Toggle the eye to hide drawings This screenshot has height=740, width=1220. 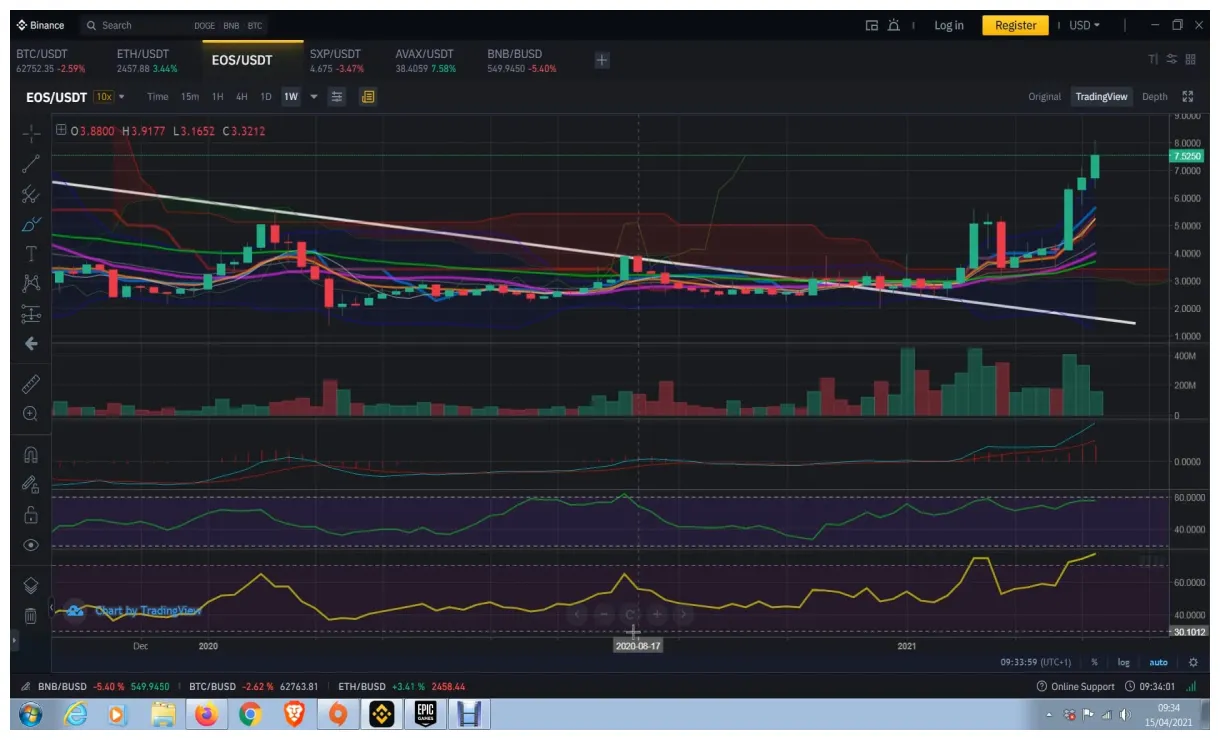(32, 545)
